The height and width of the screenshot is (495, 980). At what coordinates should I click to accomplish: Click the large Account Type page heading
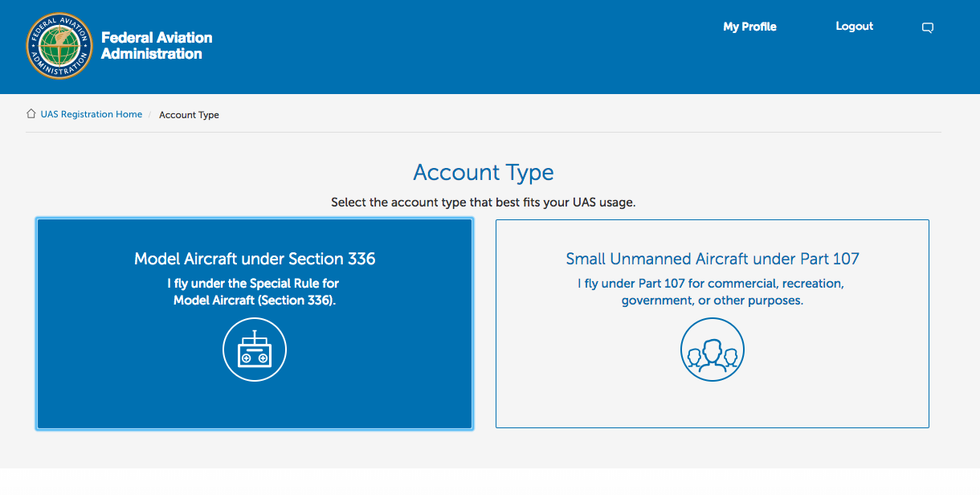point(483,172)
